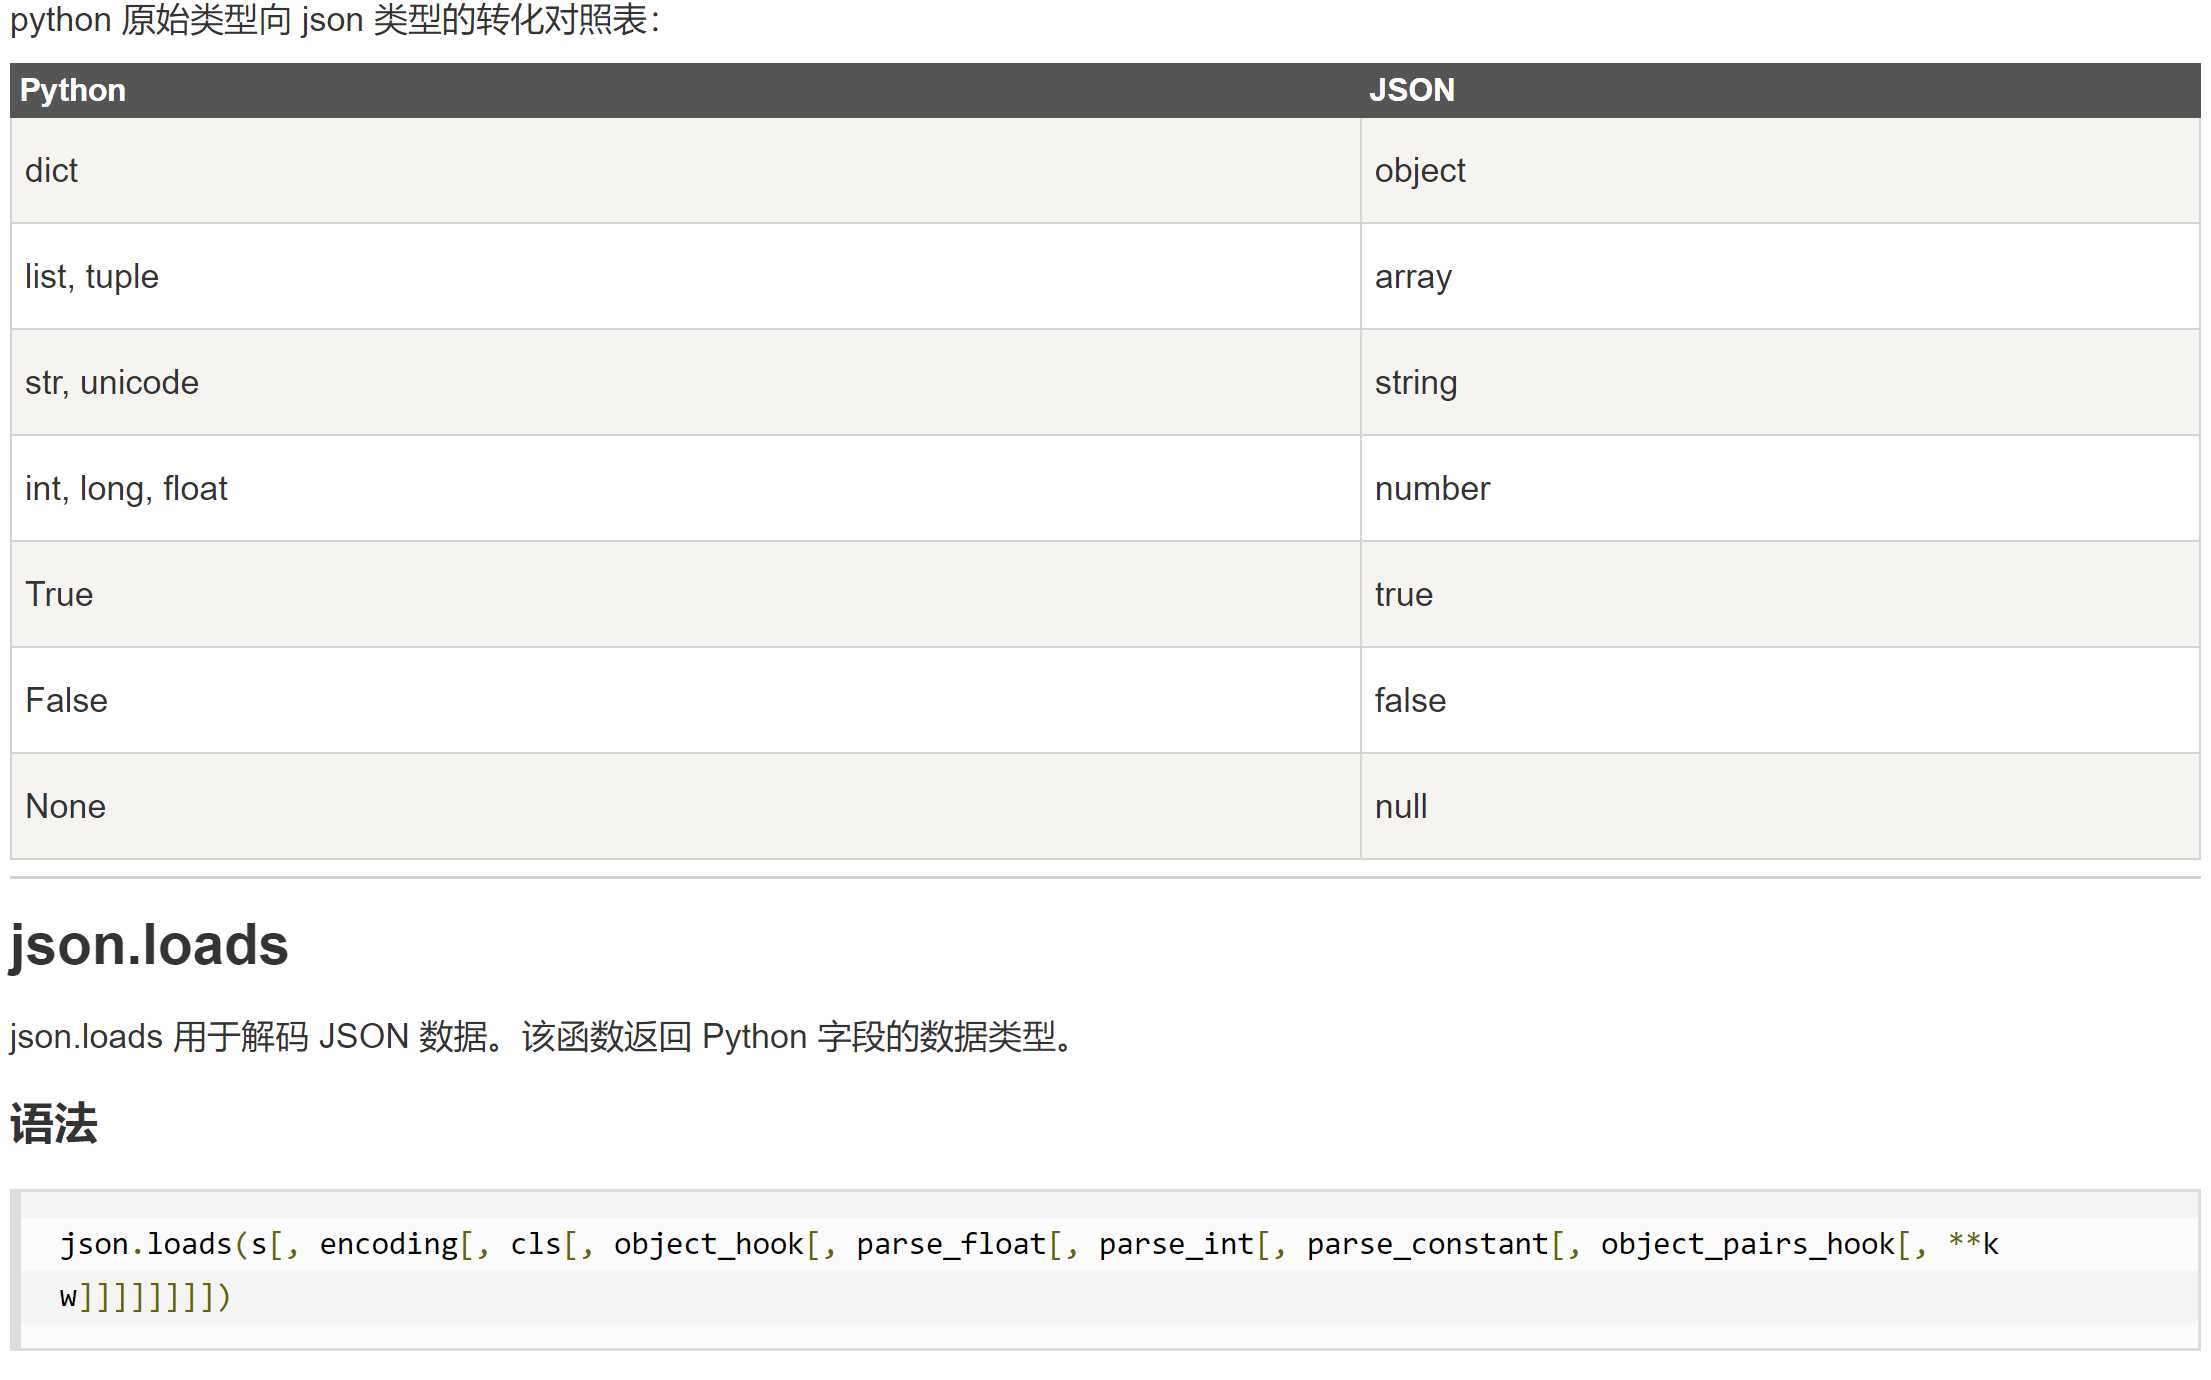Click the dict to object row
The width and height of the screenshot is (2211, 1380).
(1105, 170)
